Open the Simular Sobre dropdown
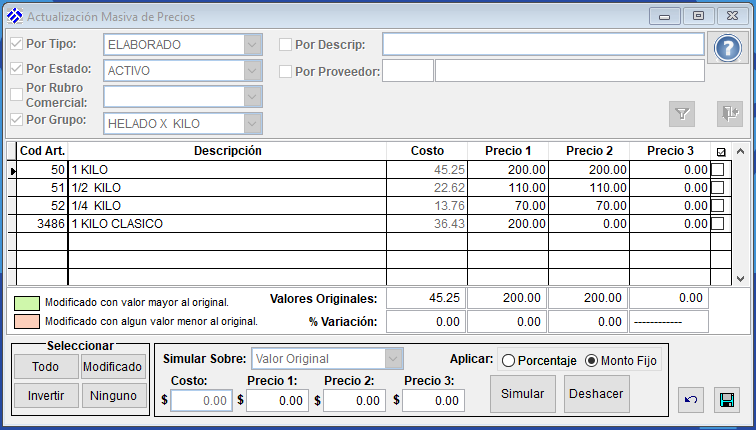This screenshot has height=430, width=756. click(394, 359)
